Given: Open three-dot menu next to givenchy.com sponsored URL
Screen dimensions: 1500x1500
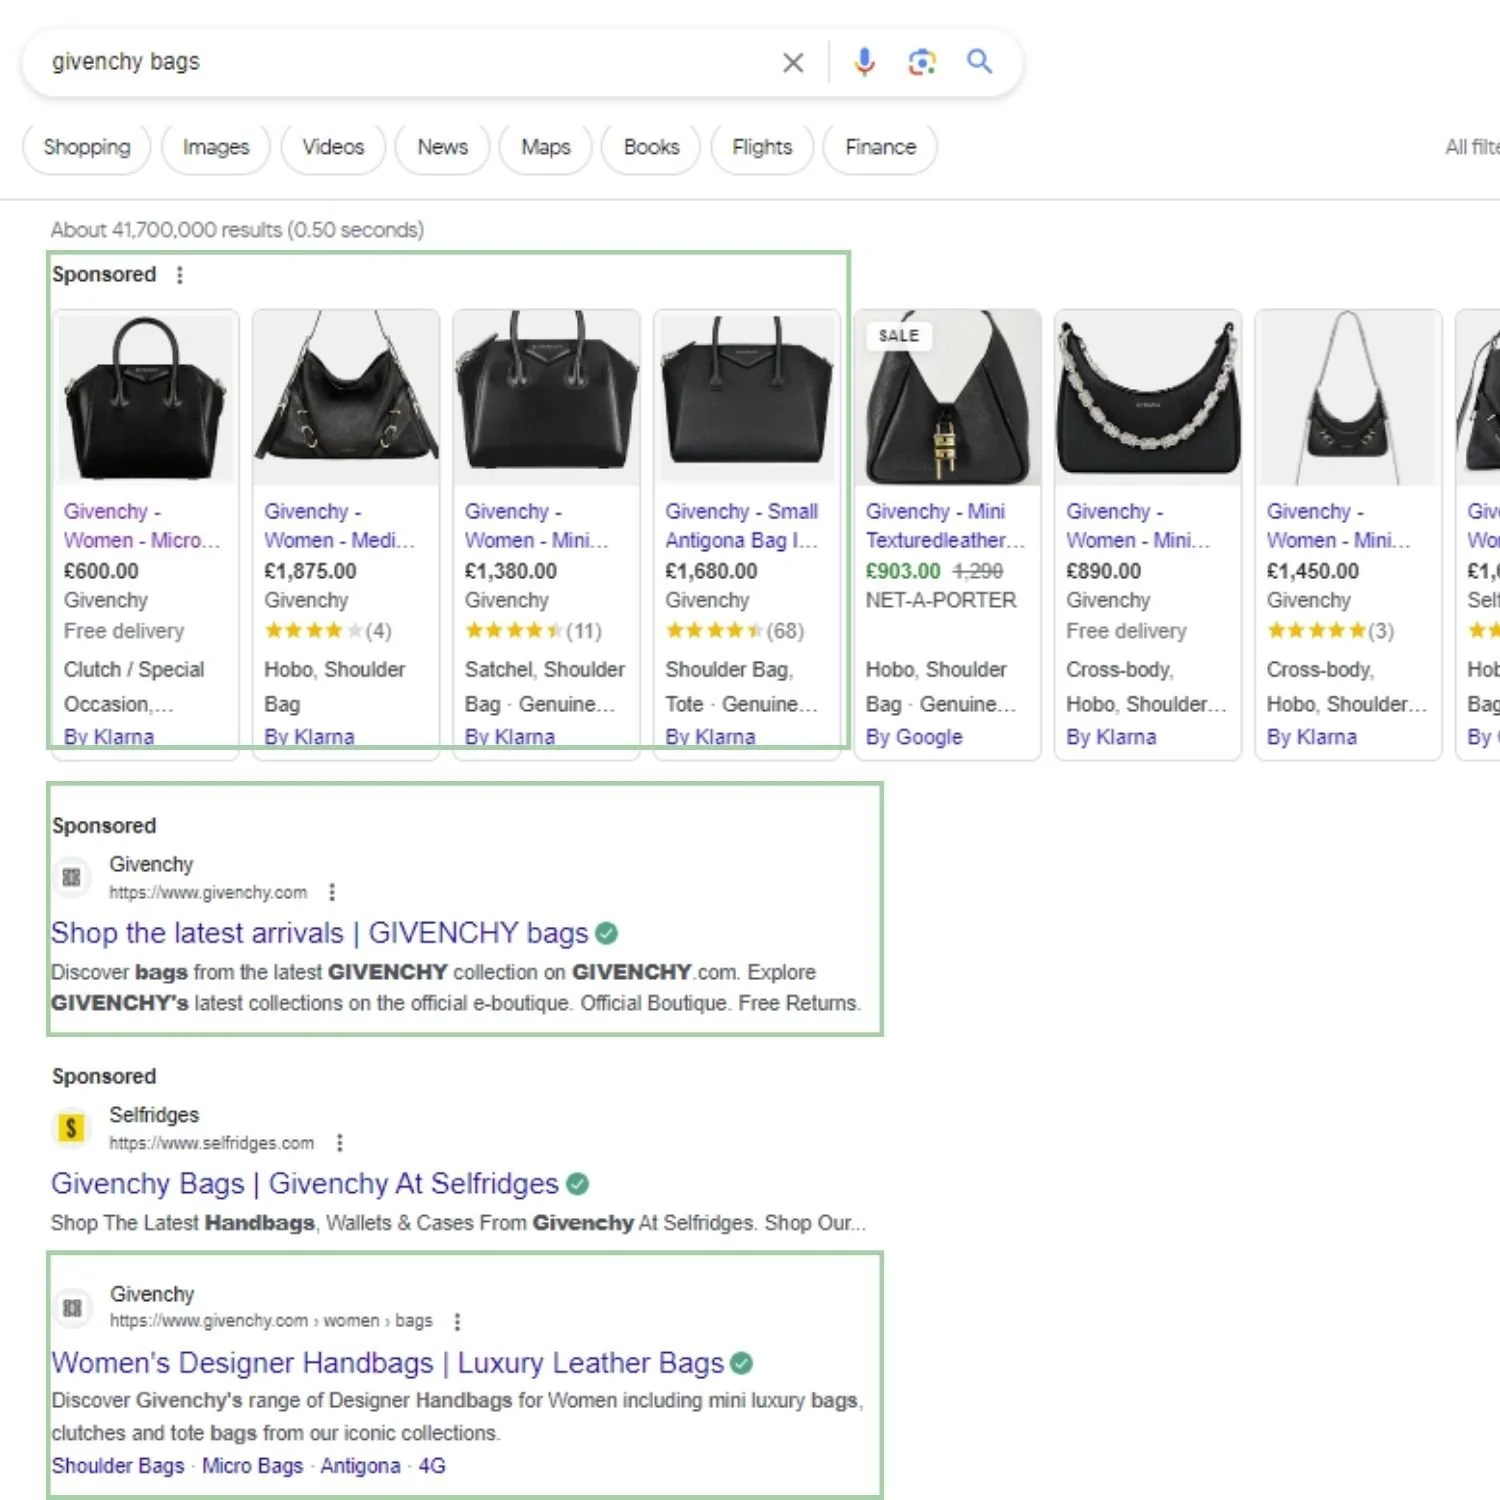Looking at the screenshot, I should [332, 892].
